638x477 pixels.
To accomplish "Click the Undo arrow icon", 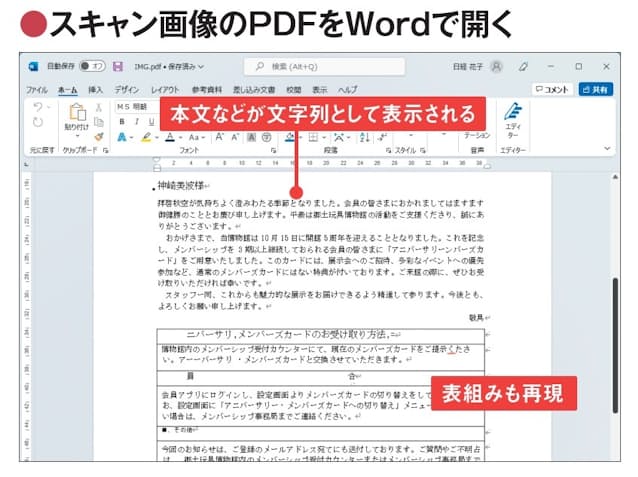I will tap(38, 107).
